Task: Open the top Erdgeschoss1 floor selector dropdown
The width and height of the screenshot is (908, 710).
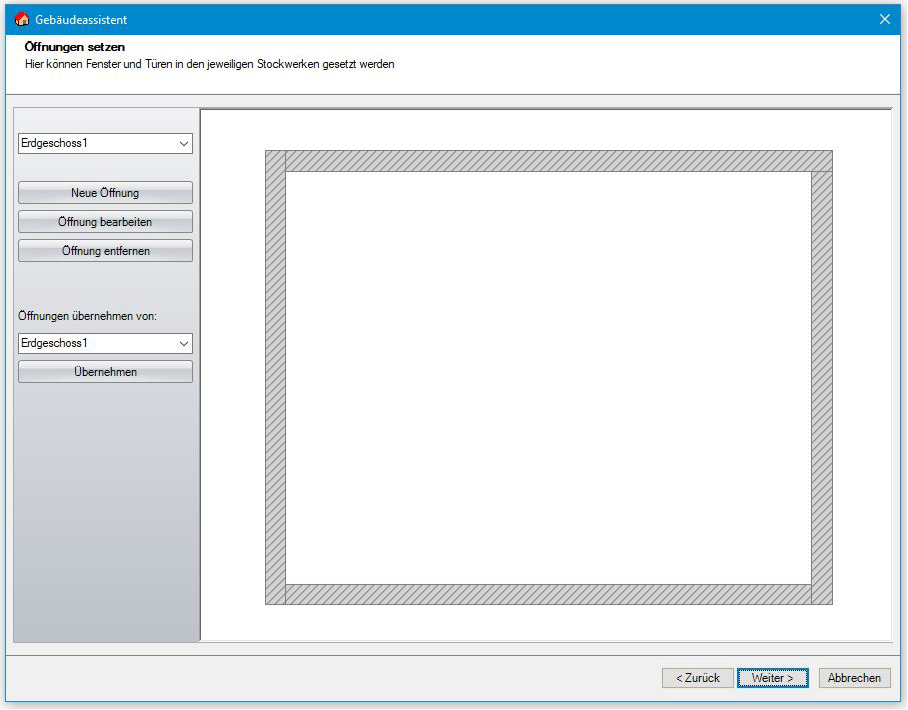Action: tap(105, 143)
